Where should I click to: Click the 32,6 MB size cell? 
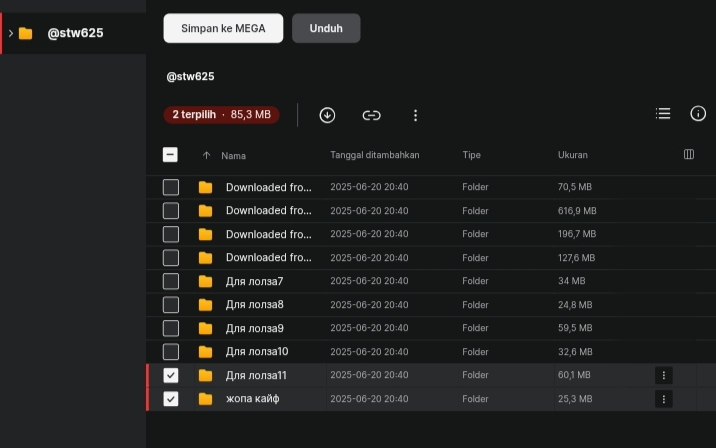pos(575,352)
